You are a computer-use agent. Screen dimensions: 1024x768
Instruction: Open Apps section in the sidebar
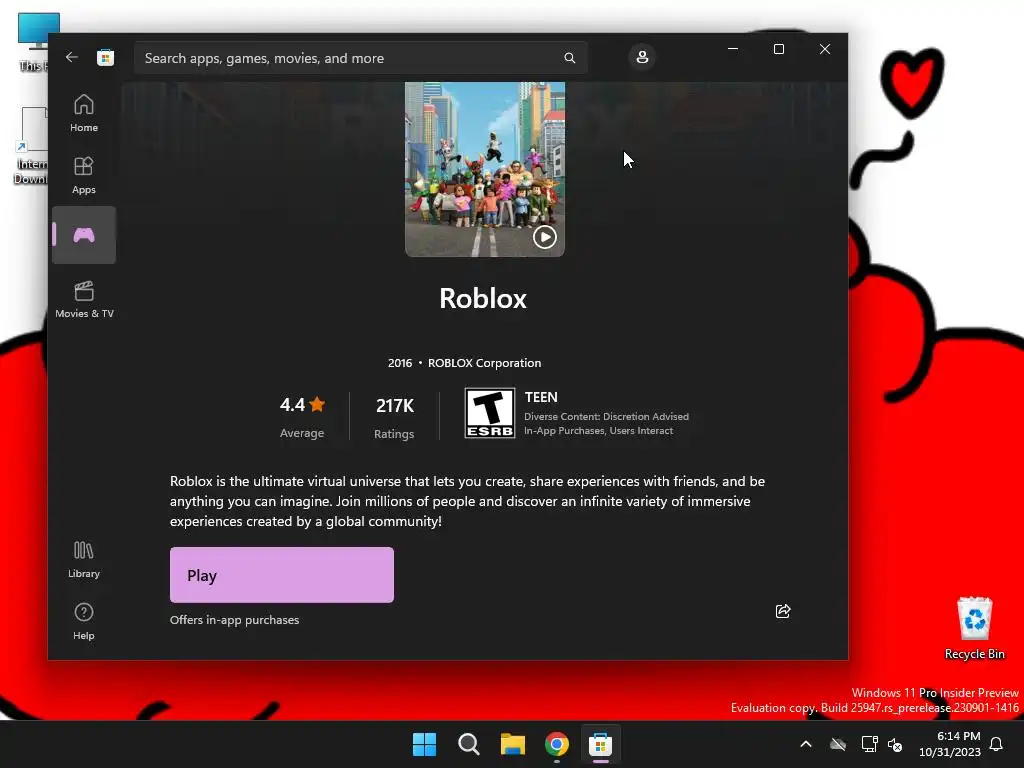tap(84, 175)
